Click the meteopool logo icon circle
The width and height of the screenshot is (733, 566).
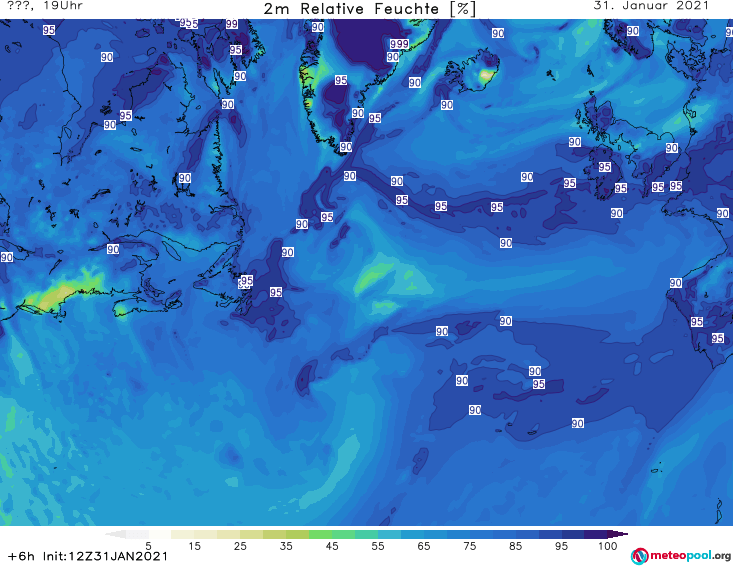pos(640,556)
